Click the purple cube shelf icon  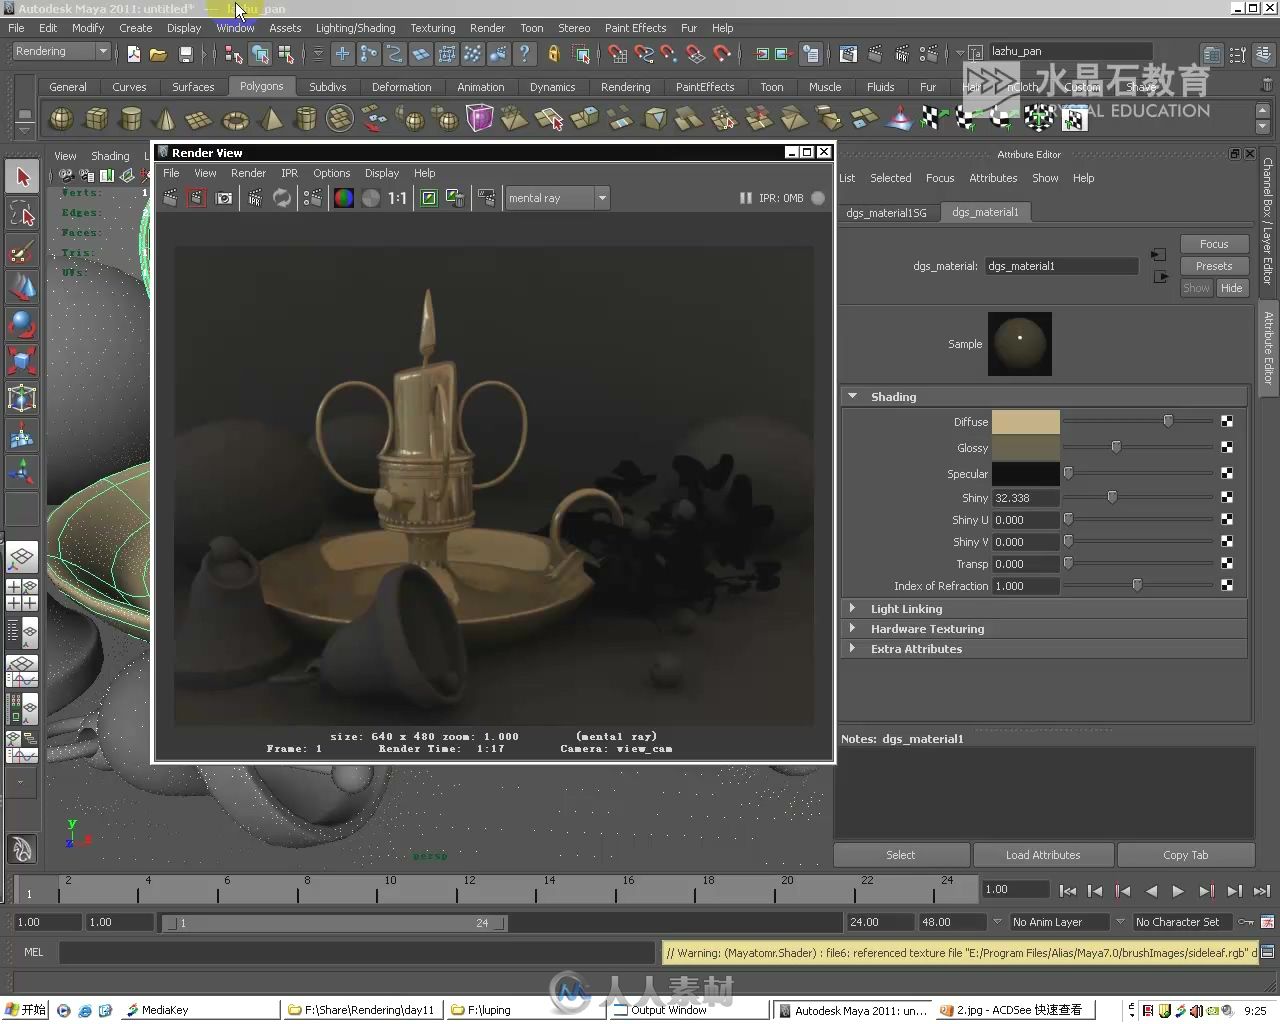tap(480, 119)
